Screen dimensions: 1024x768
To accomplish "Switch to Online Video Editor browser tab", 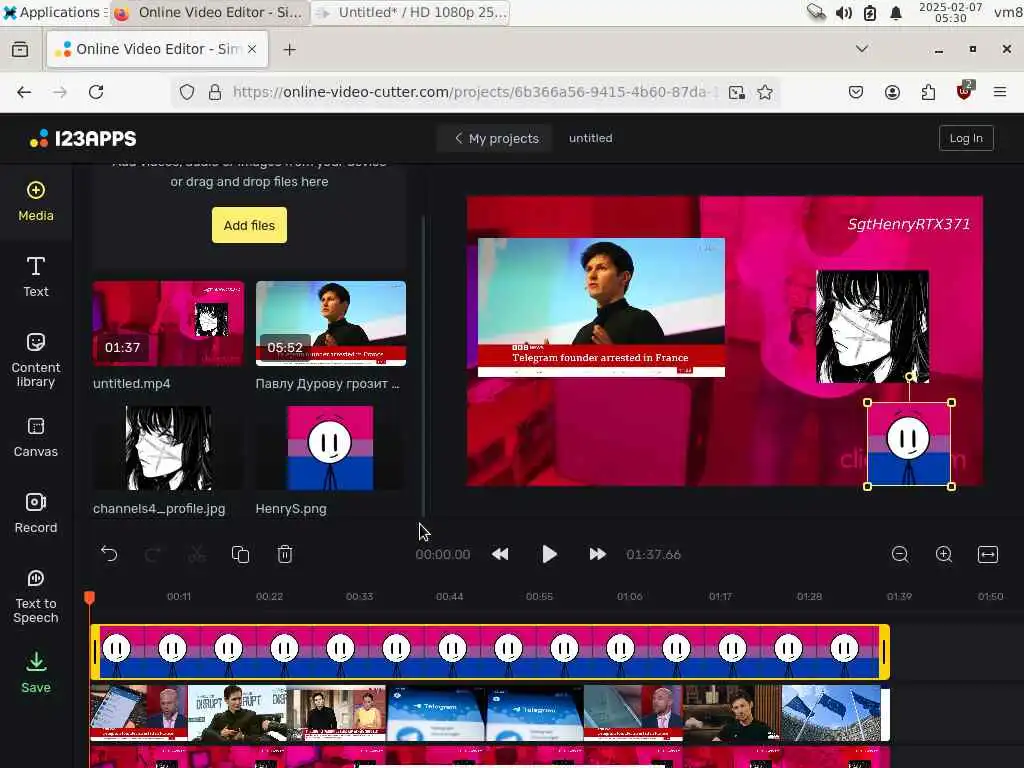I will (x=157, y=49).
